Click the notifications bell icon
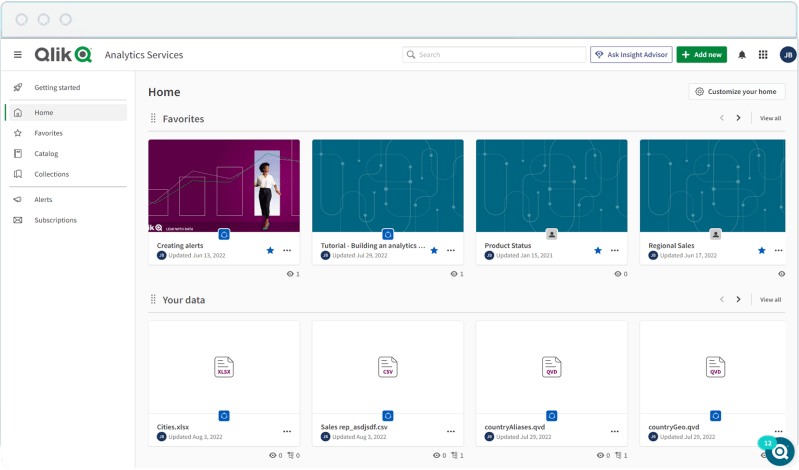799x470 pixels. click(x=742, y=55)
